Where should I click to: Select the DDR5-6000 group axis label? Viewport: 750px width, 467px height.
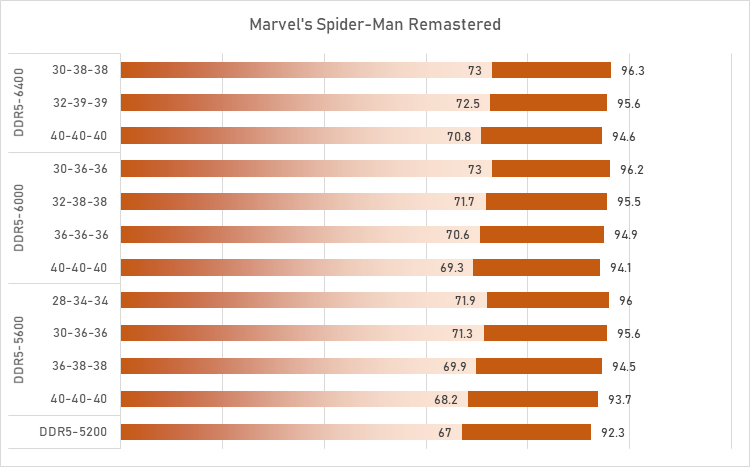(20, 218)
